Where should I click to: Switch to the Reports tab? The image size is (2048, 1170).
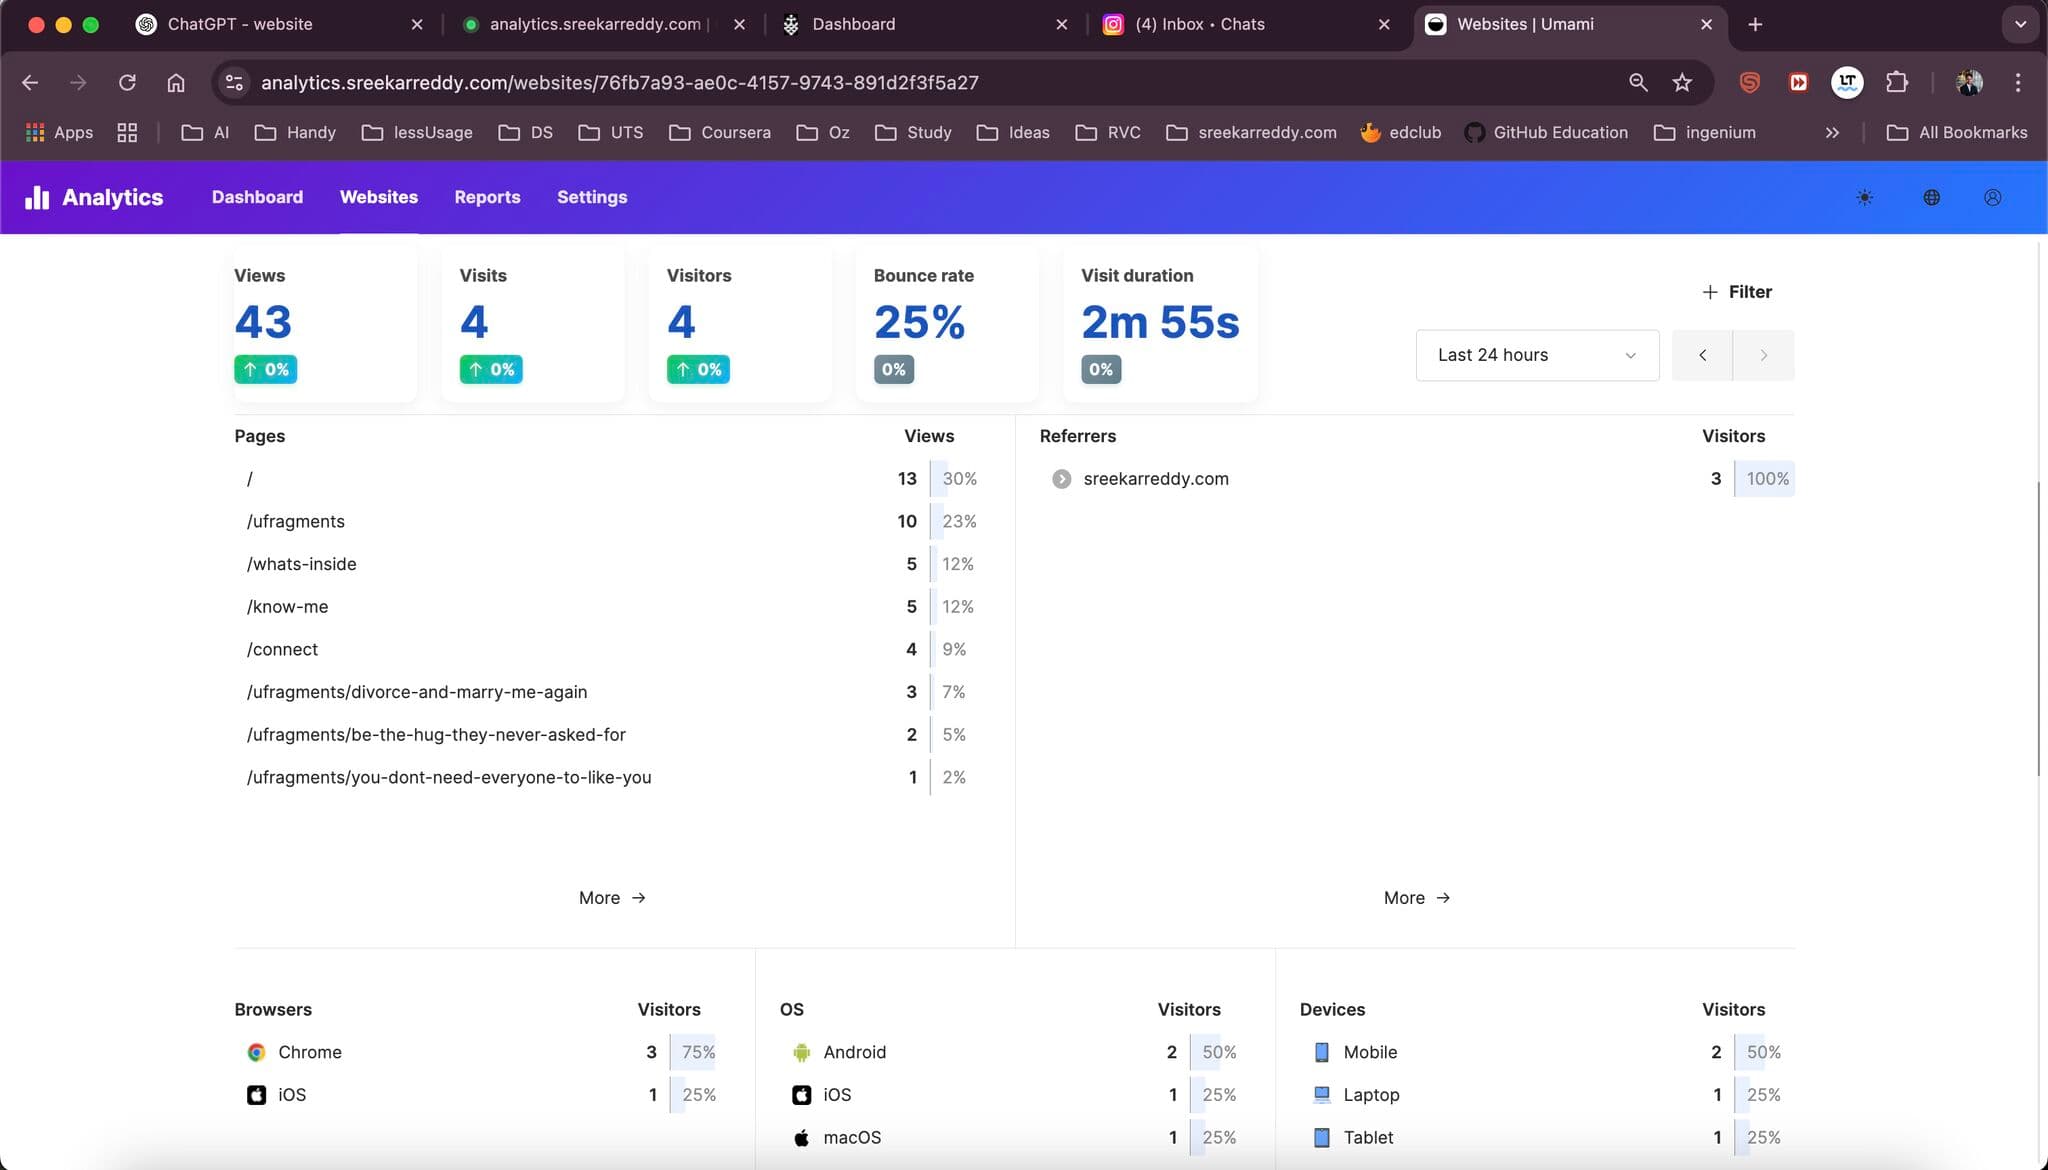(x=487, y=197)
